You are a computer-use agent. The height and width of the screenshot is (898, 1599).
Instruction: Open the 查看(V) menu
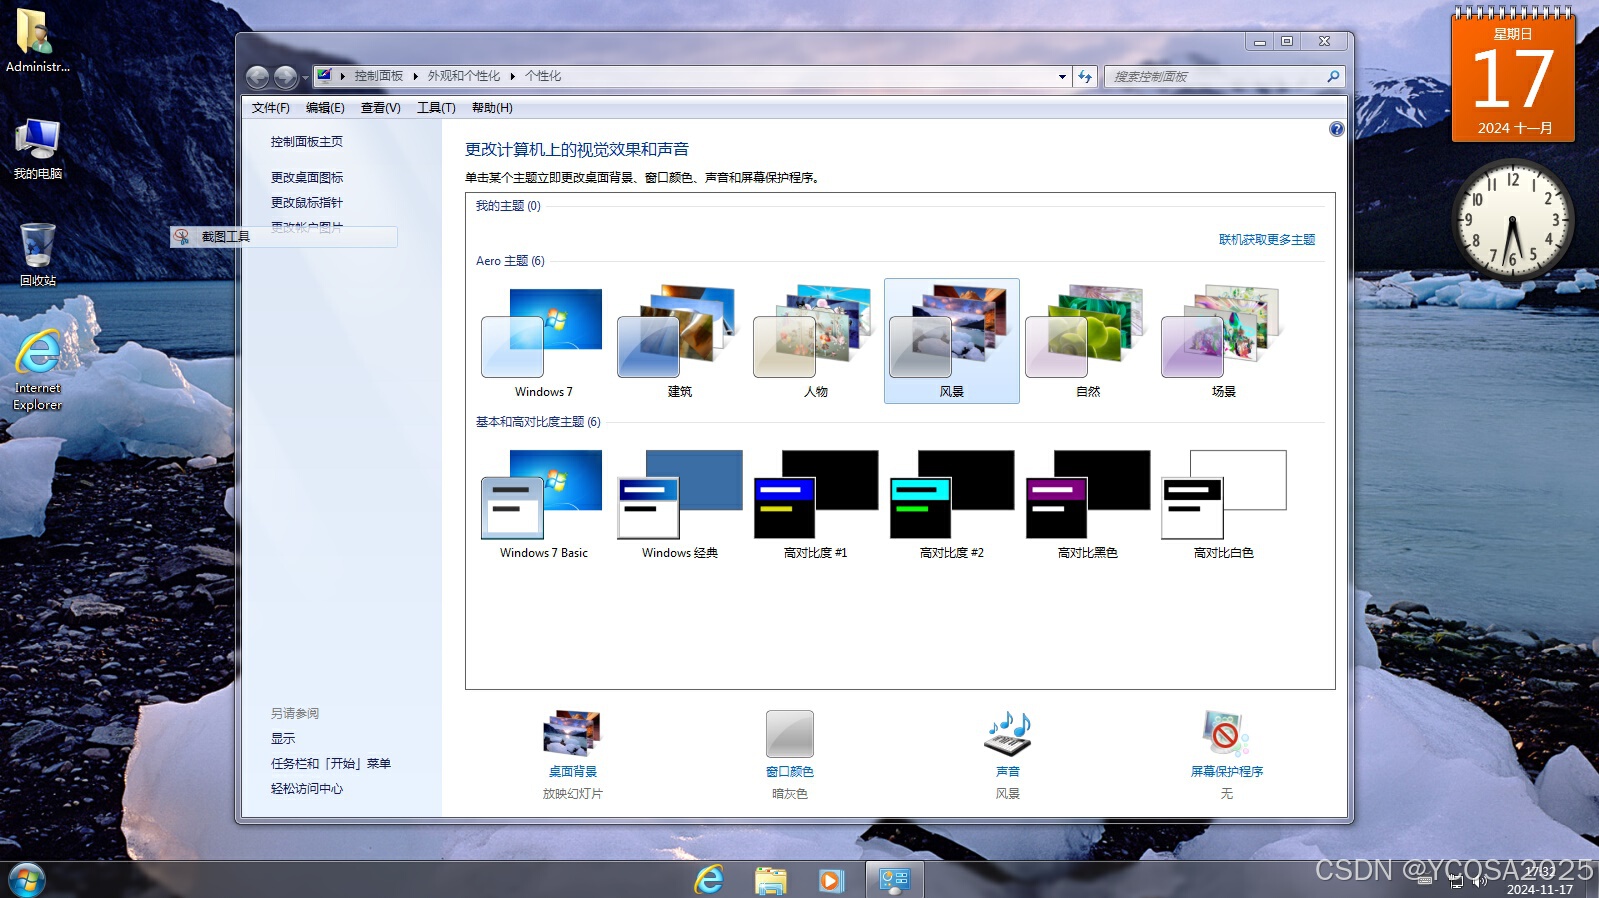pos(380,108)
